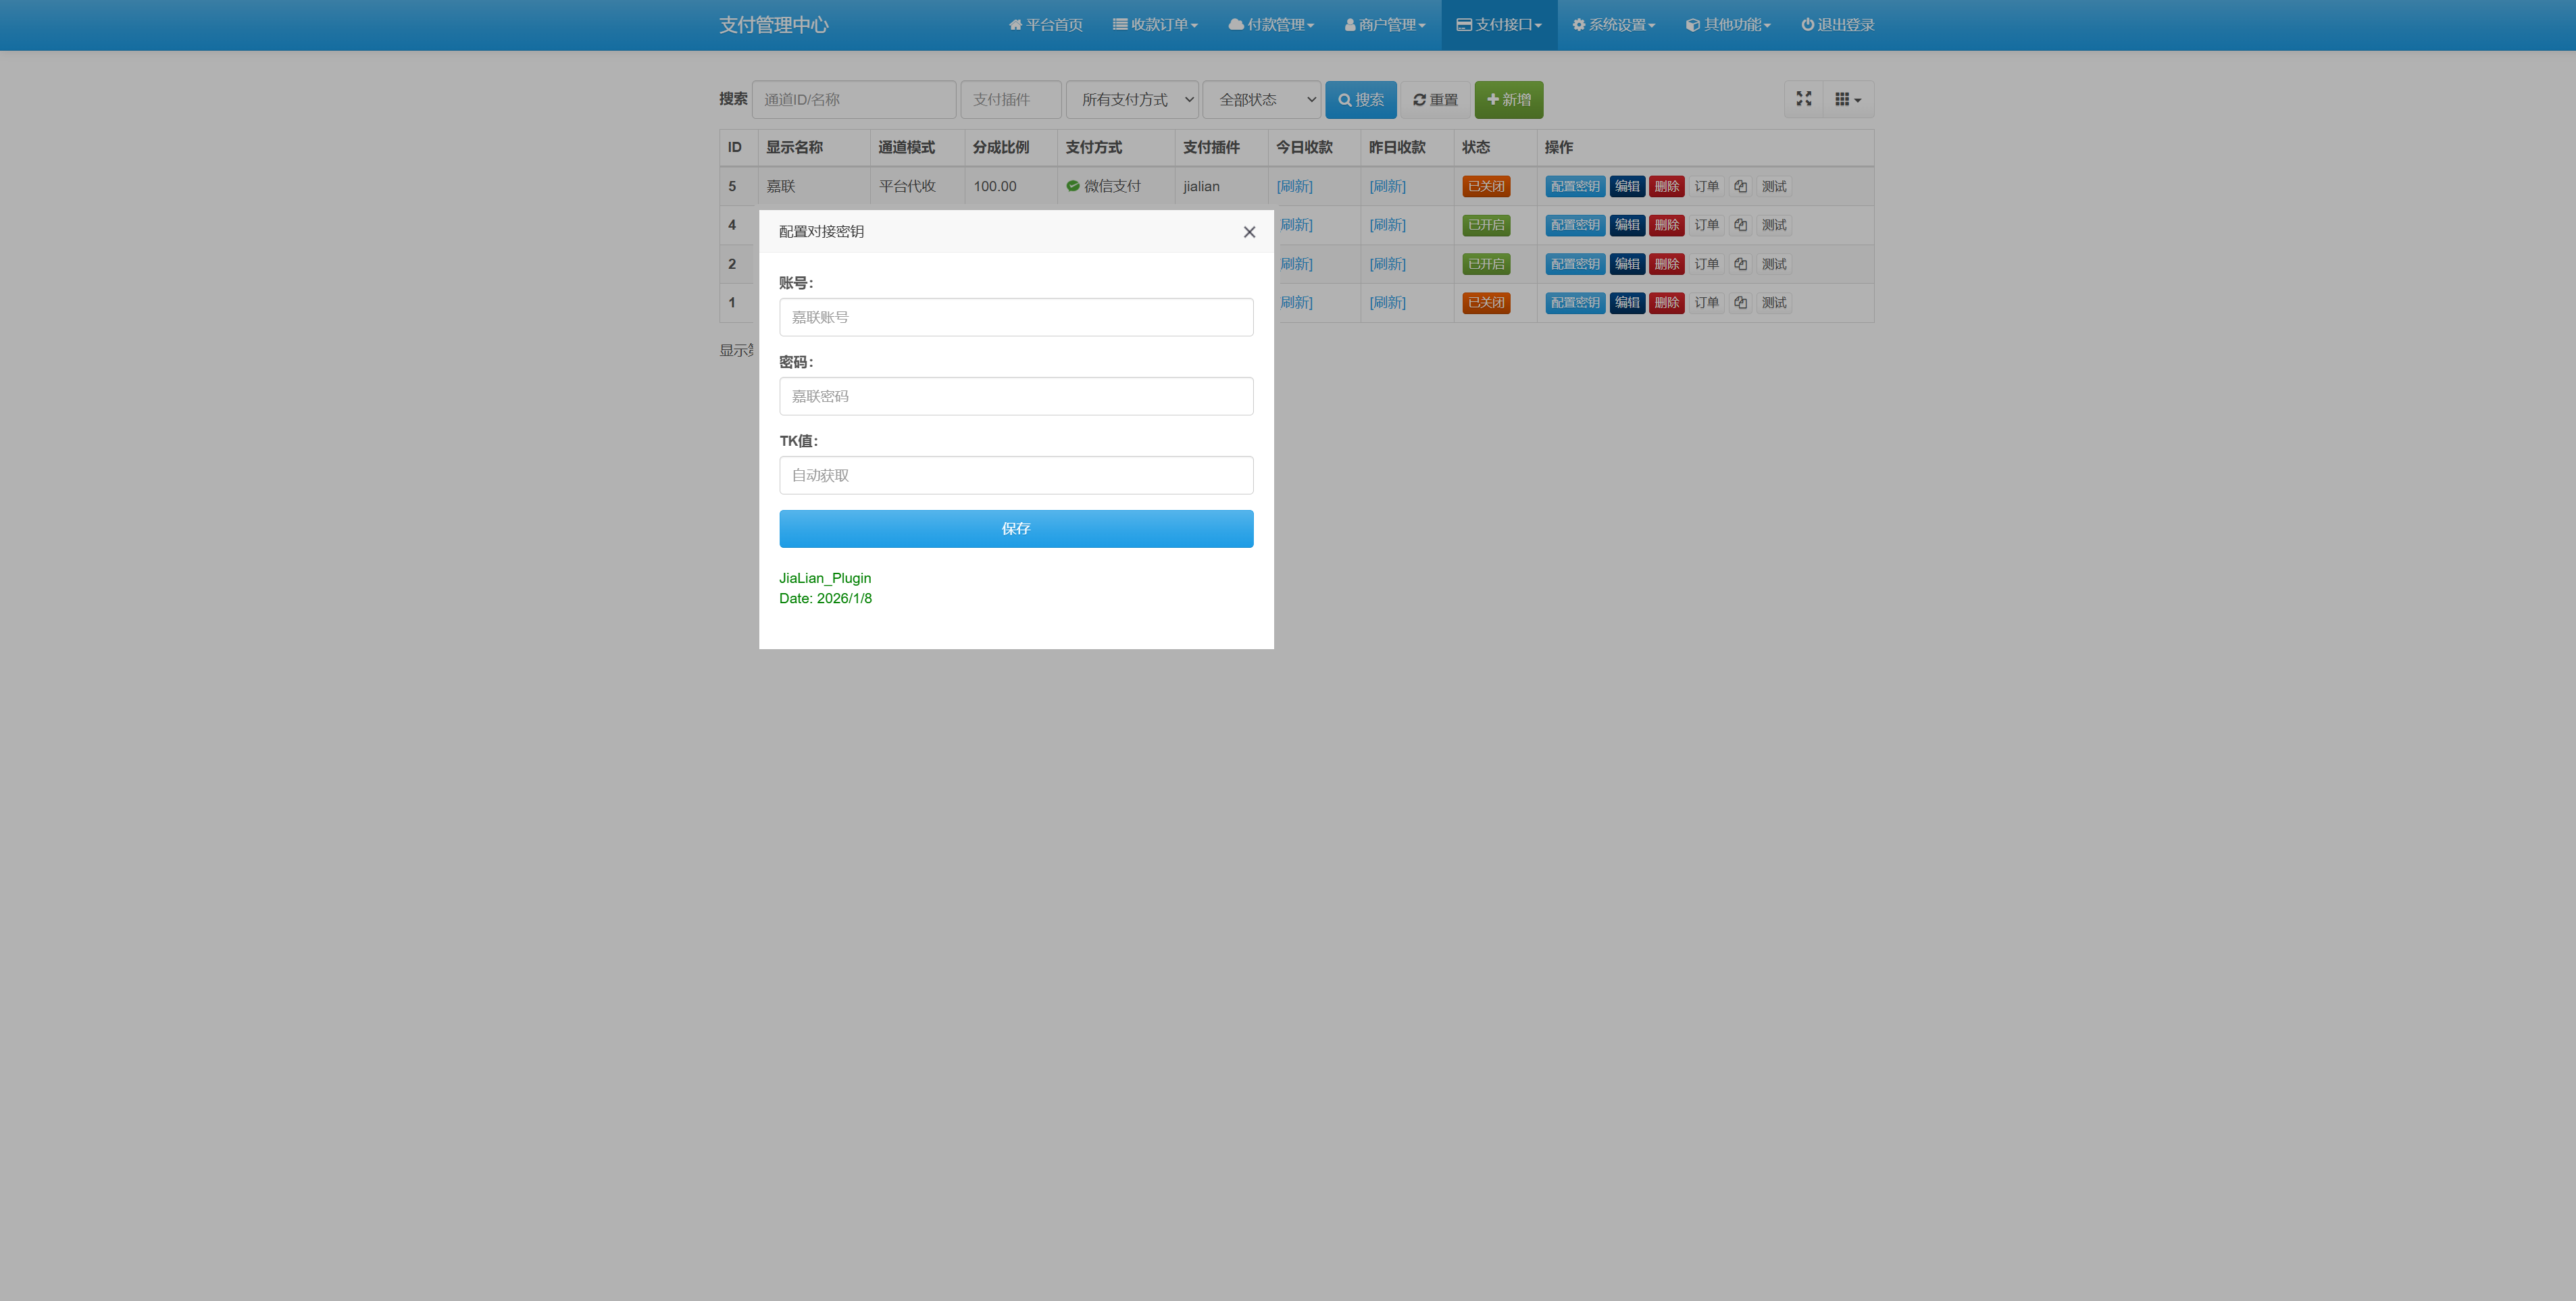Open the column grid view dropdown
The height and width of the screenshot is (1301, 2576).
pos(1847,99)
